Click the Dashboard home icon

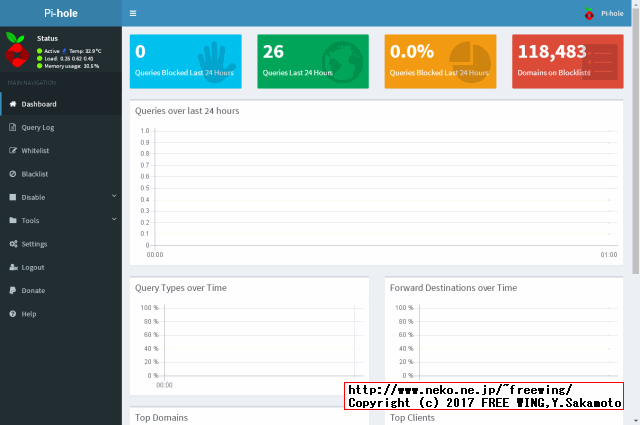pos(12,104)
